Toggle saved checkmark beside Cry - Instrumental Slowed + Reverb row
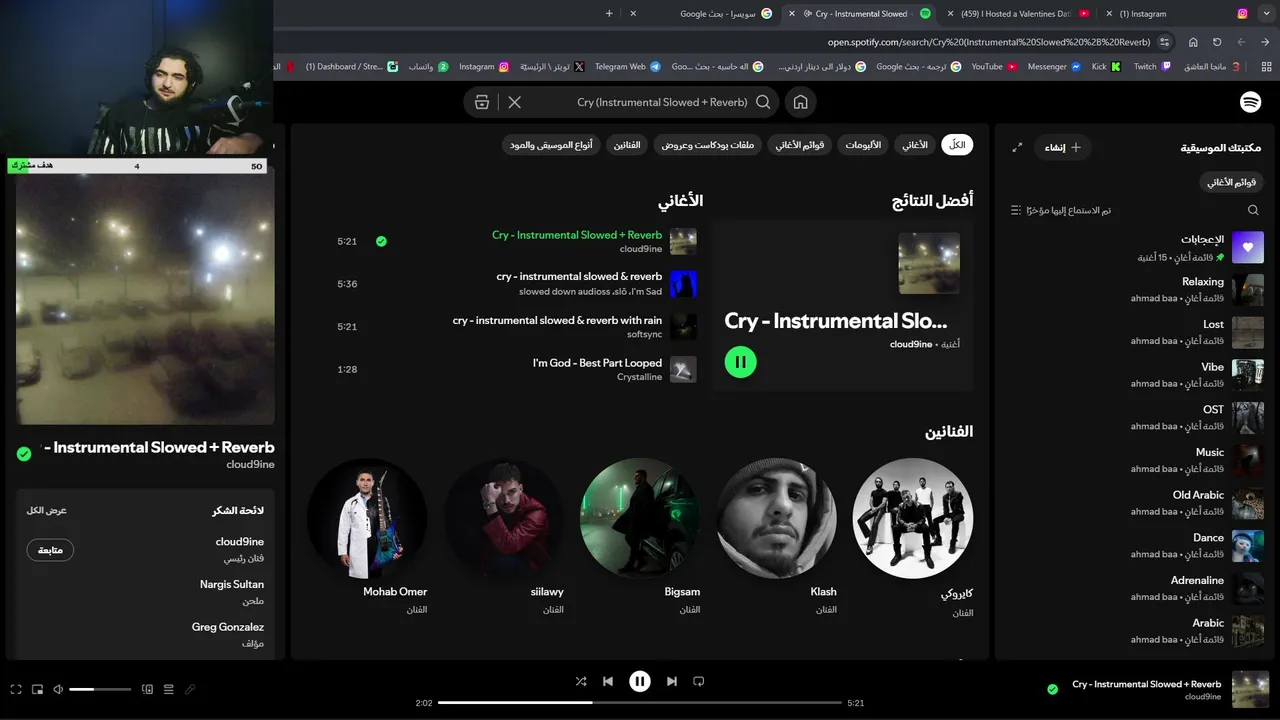Viewport: 1280px width, 720px height. click(x=381, y=241)
